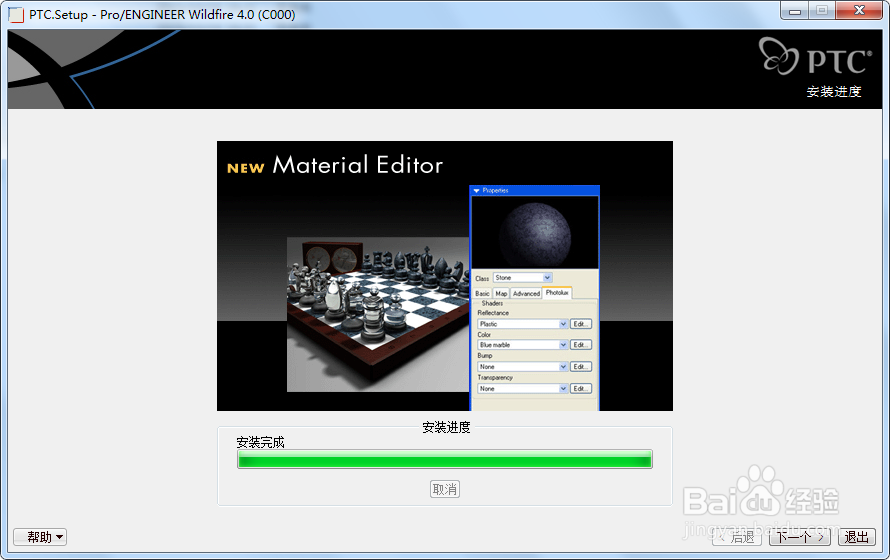Maximize the PTC.Setup window
Screen dimensions: 890x560
pos(821,11)
